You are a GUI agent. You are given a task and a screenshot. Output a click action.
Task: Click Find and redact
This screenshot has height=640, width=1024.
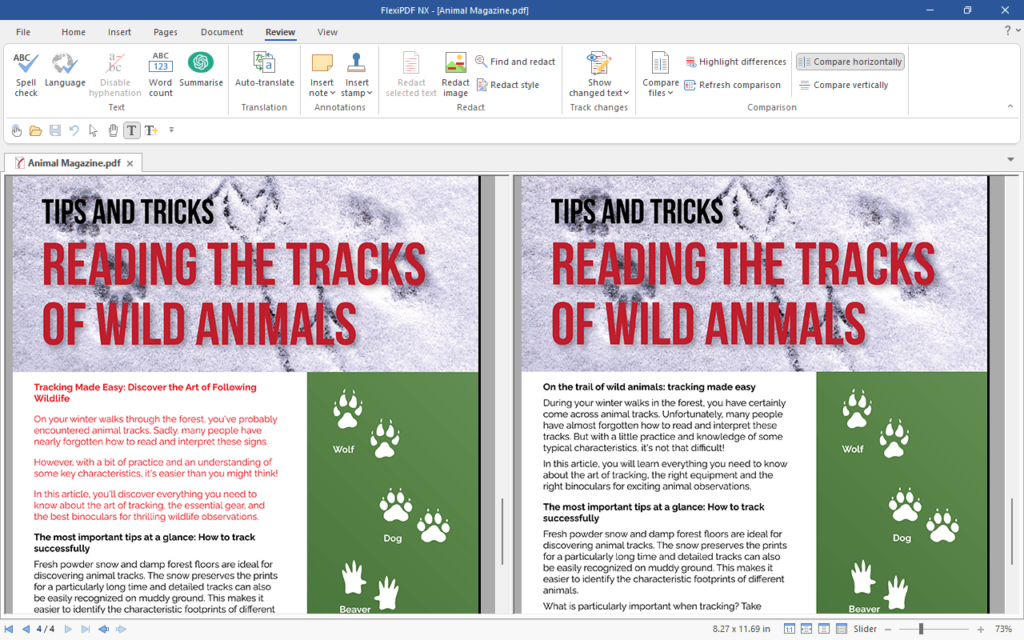[515, 62]
